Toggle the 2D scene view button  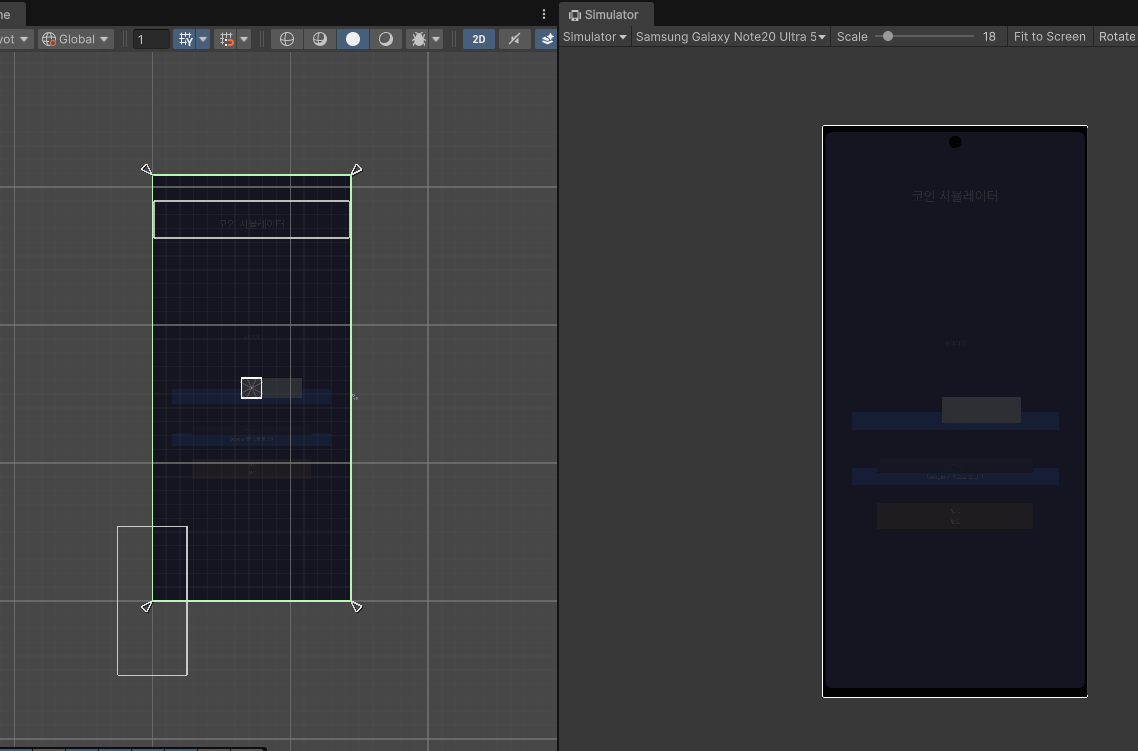pyautogui.click(x=479, y=39)
